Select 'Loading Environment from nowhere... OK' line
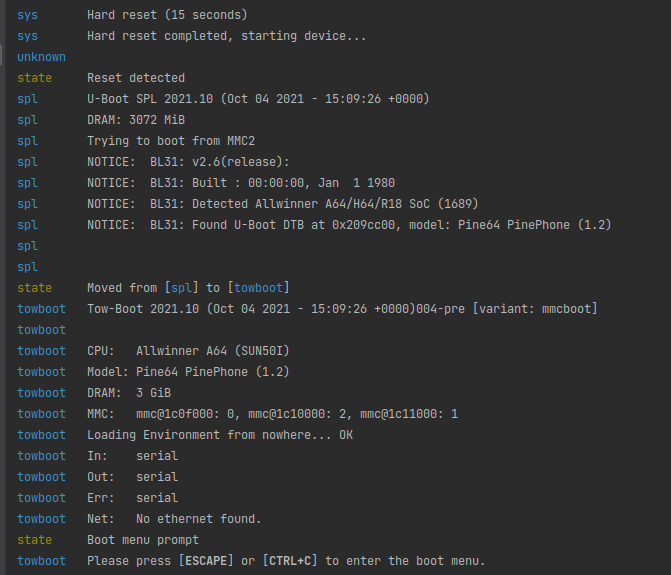 [220, 435]
